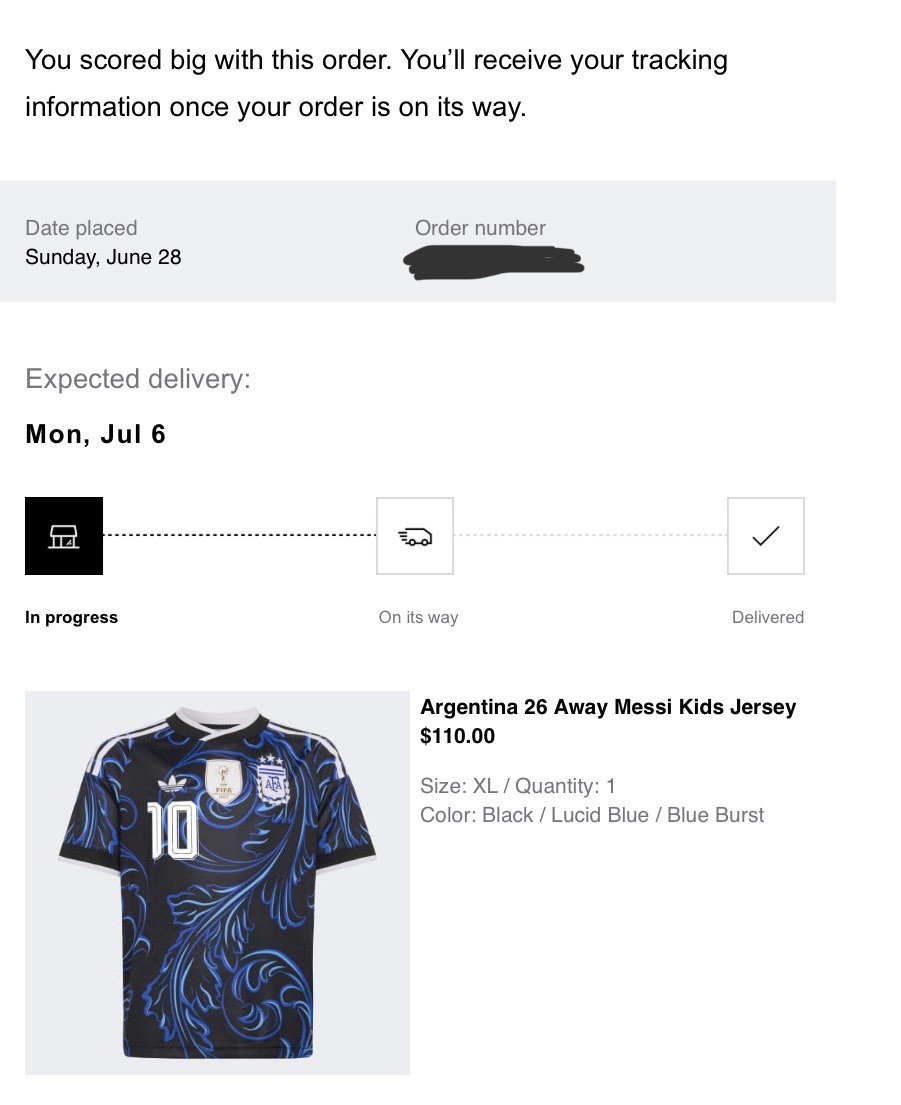This screenshot has width=901, height=1105.
Task: Select the On its way status label
Action: [x=418, y=617]
